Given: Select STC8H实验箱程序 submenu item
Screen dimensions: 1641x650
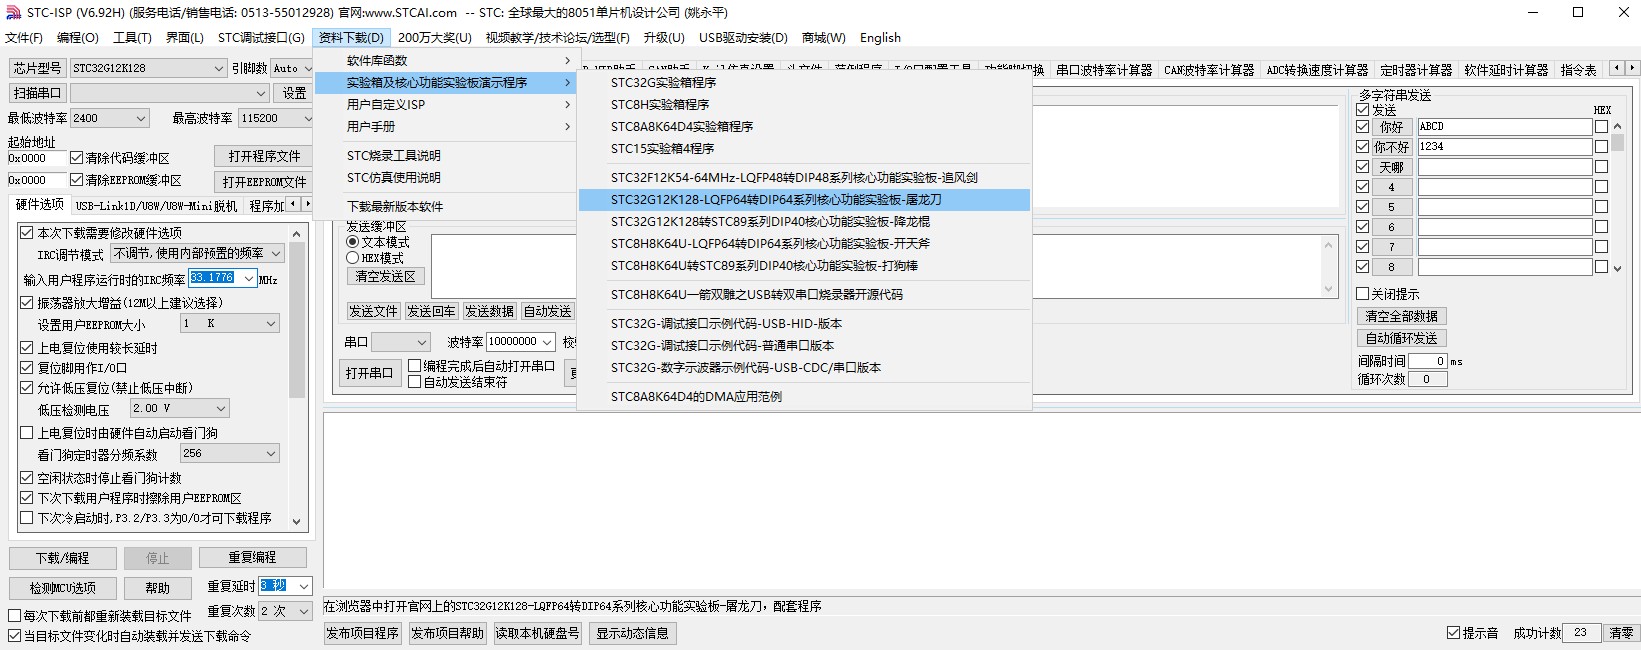Looking at the screenshot, I should (804, 105).
